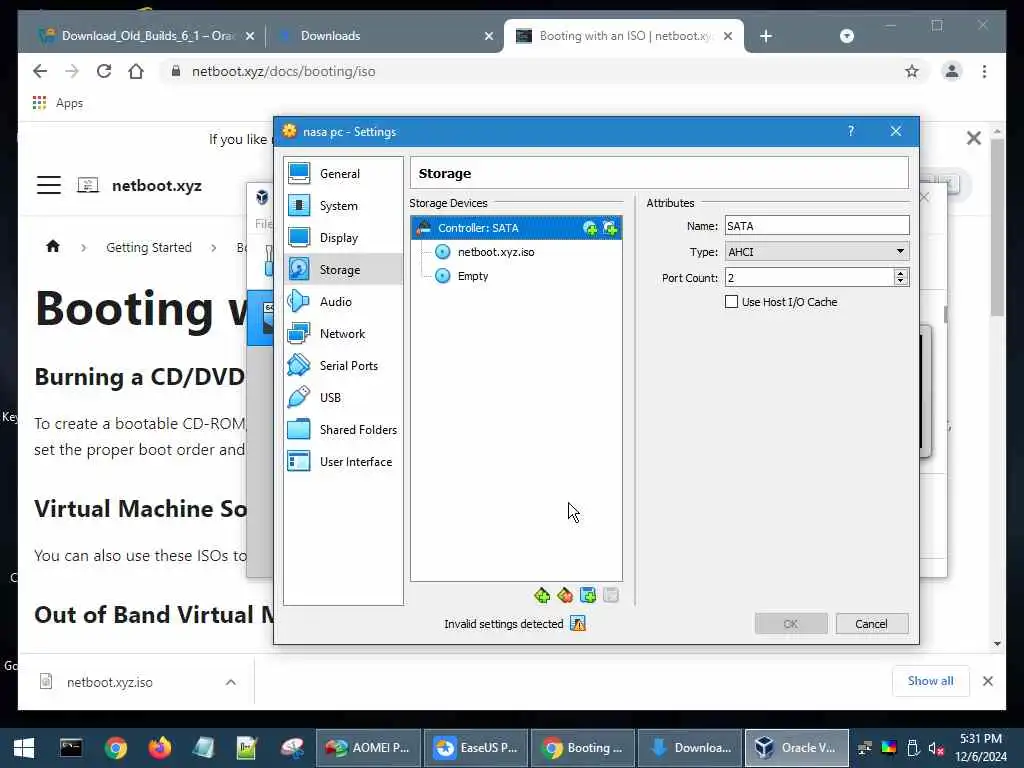Open the Display settings category
Image resolution: width=1024 pixels, height=768 pixels.
tap(343, 238)
